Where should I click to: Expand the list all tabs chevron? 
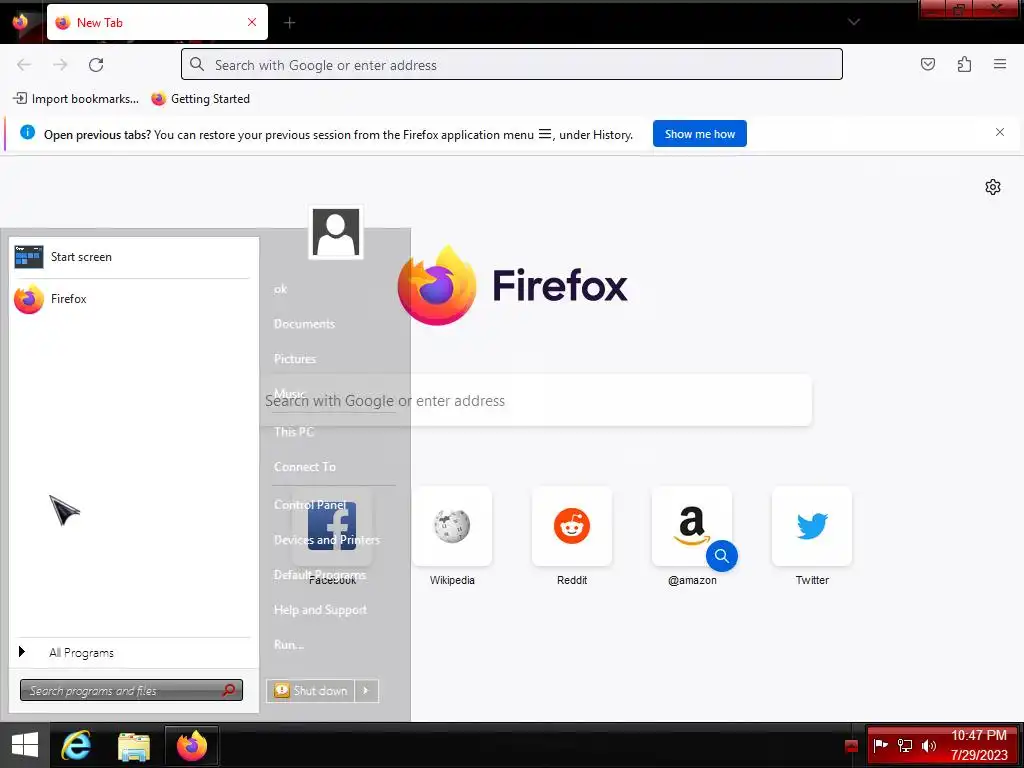pyautogui.click(x=854, y=22)
